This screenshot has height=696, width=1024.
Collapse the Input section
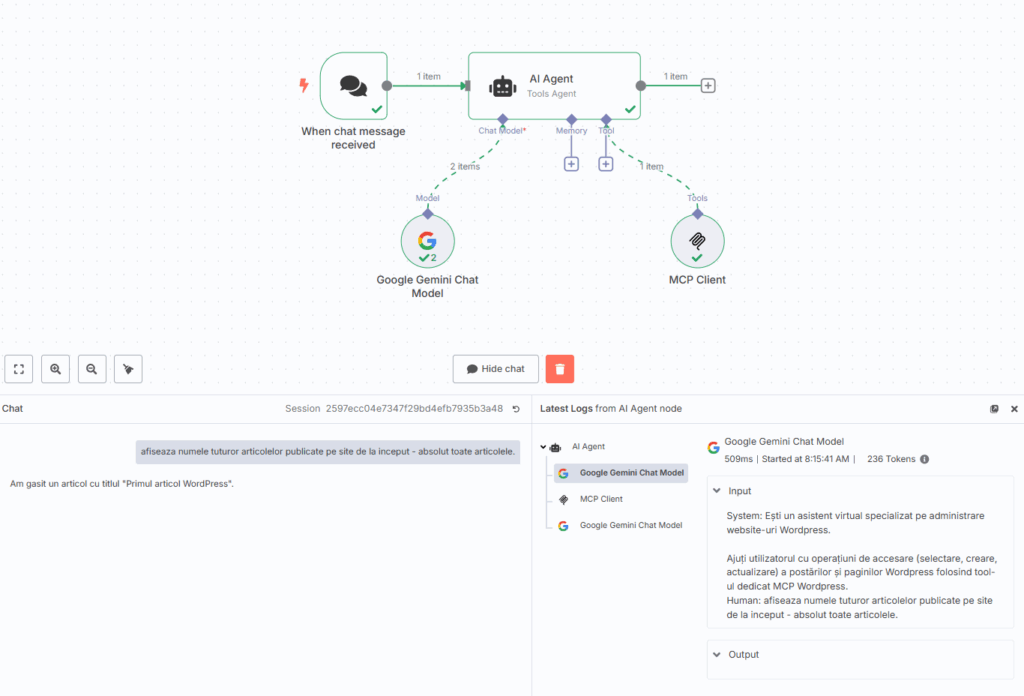point(717,490)
